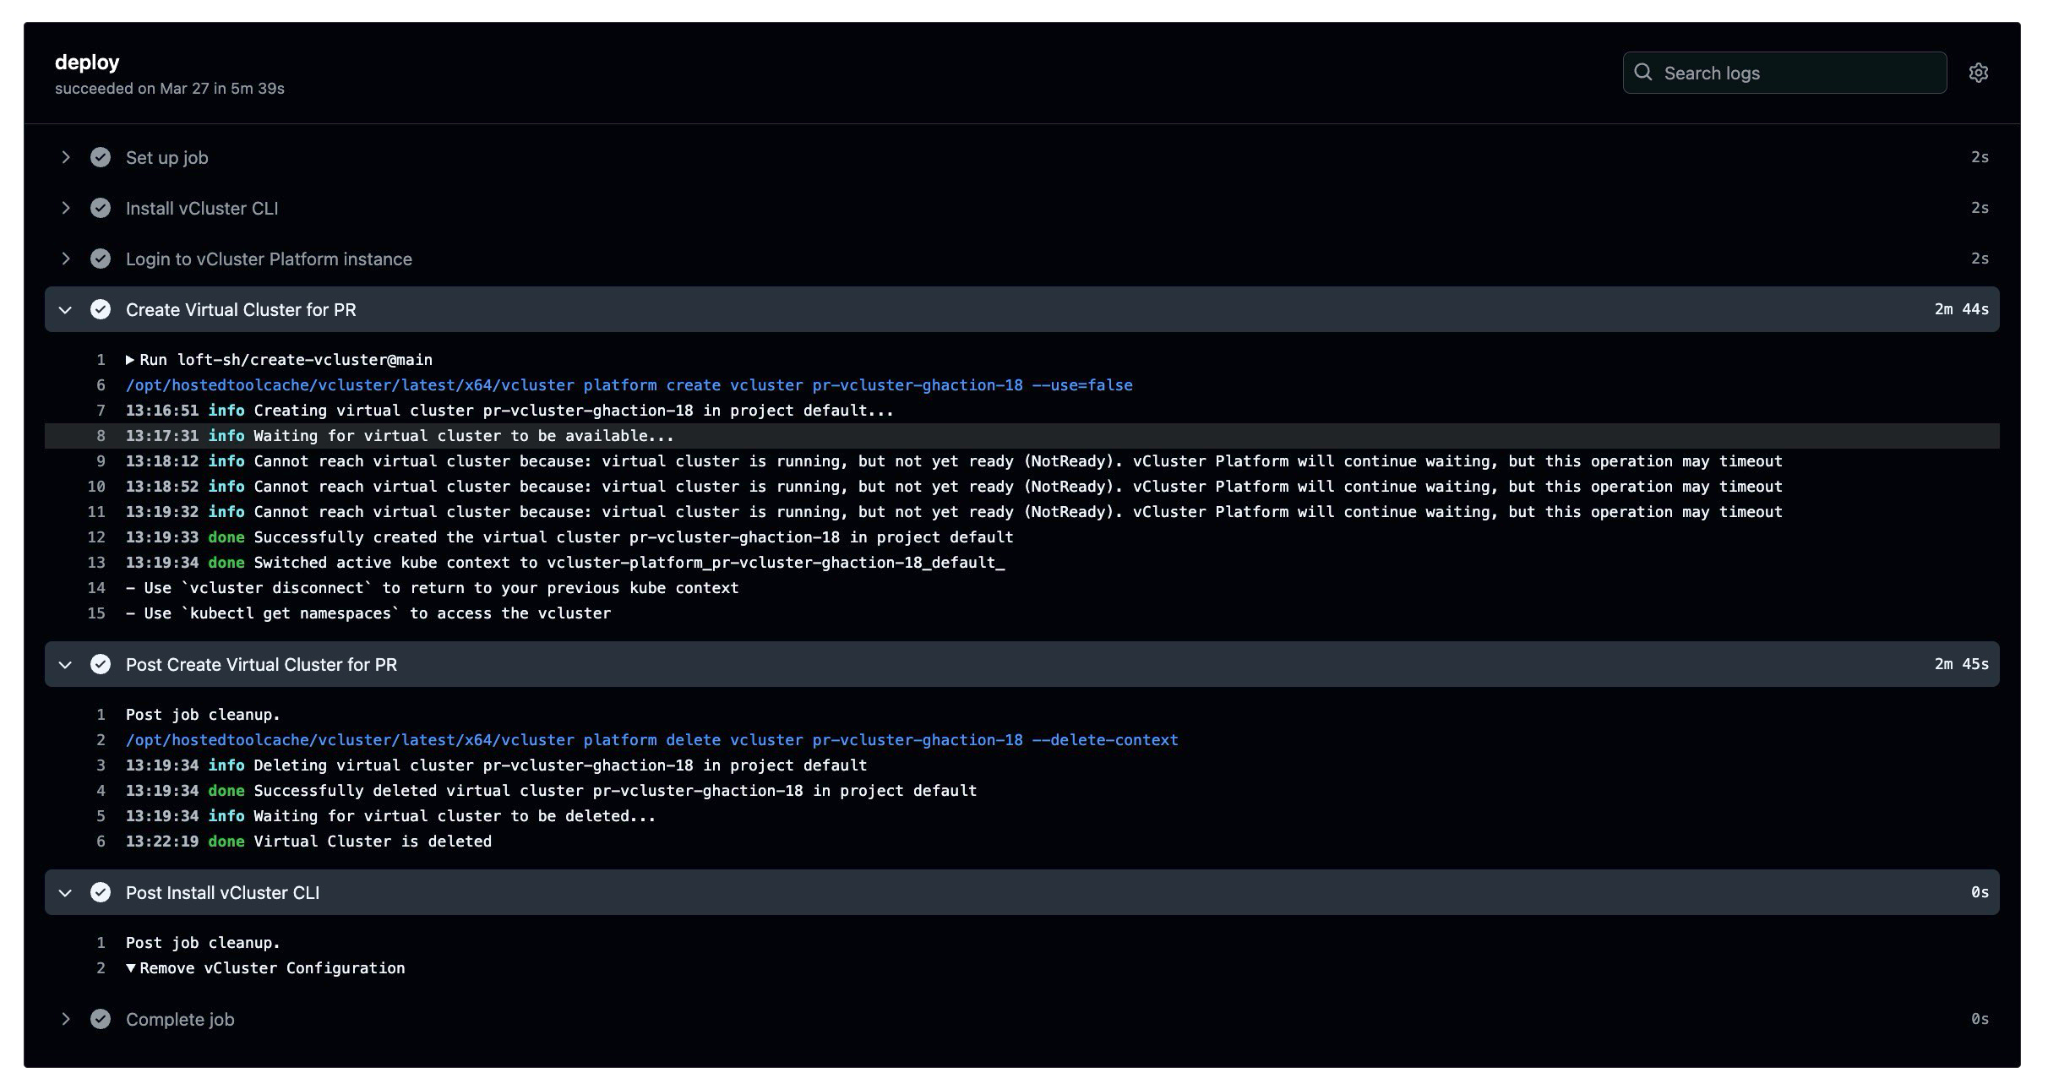Click 'Deleting virtual cluster' log line
This screenshot has width=2048, height=1085.
click(496, 765)
